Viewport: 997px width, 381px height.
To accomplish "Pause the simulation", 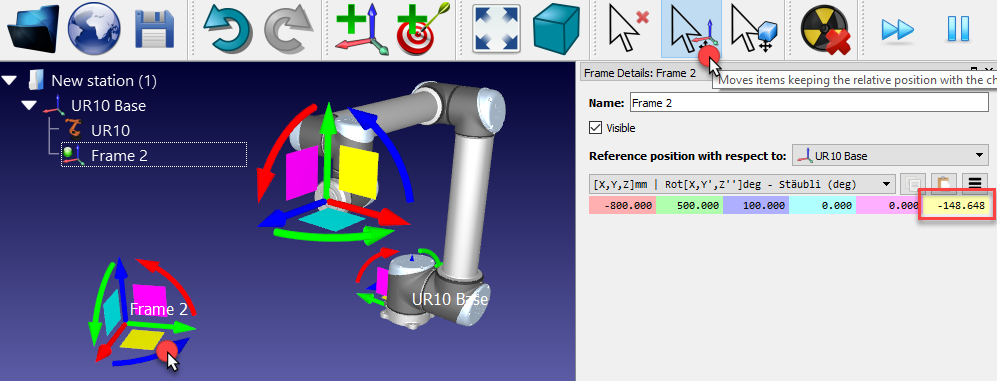I will [958, 29].
